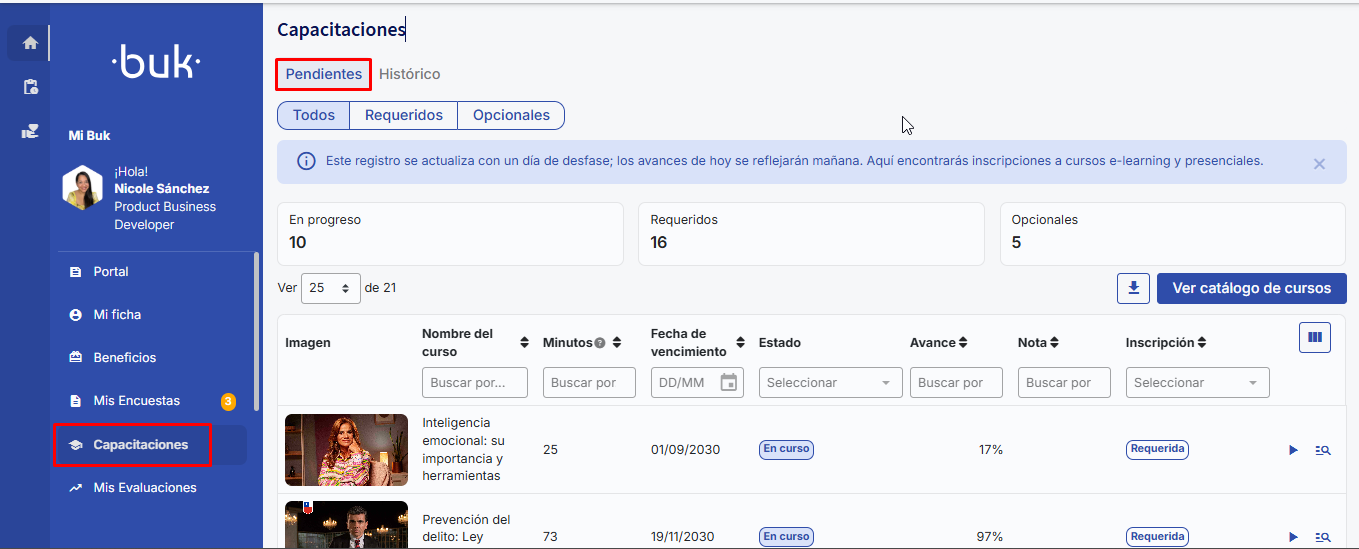Click the hand-holding benefits rail icon
1359x549 pixels.
(x=30, y=131)
